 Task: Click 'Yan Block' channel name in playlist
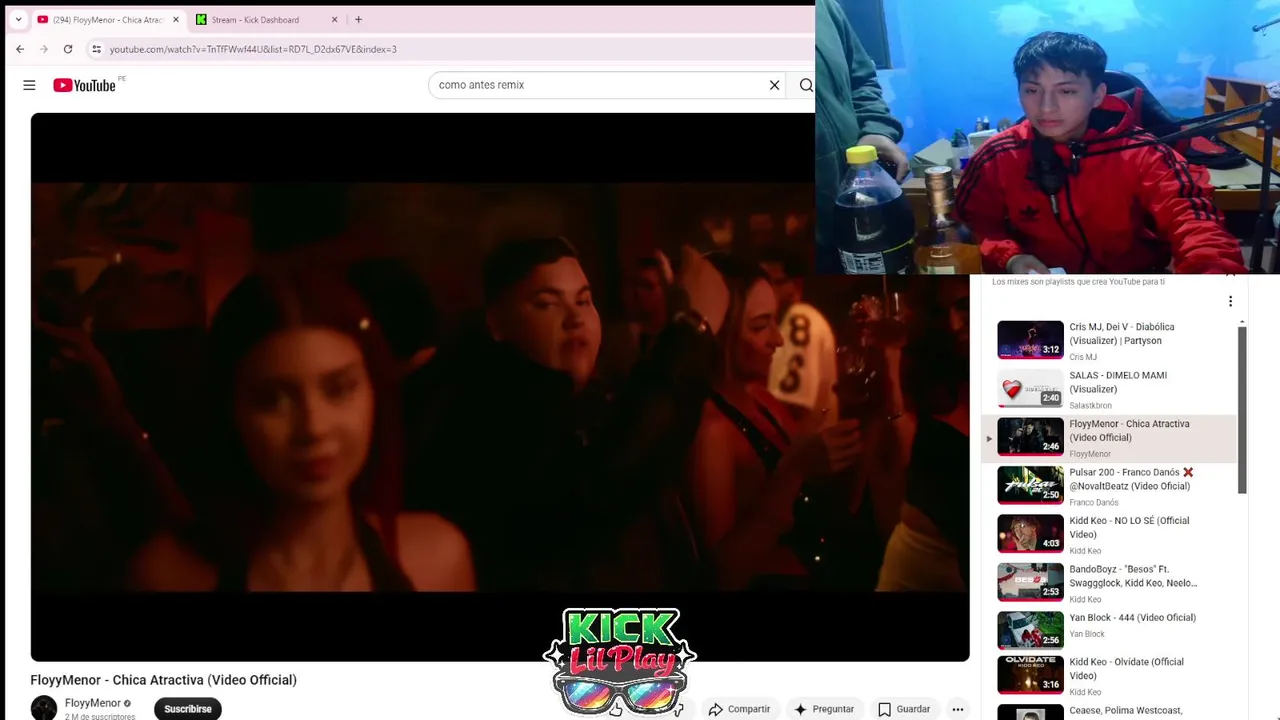pos(1087,634)
